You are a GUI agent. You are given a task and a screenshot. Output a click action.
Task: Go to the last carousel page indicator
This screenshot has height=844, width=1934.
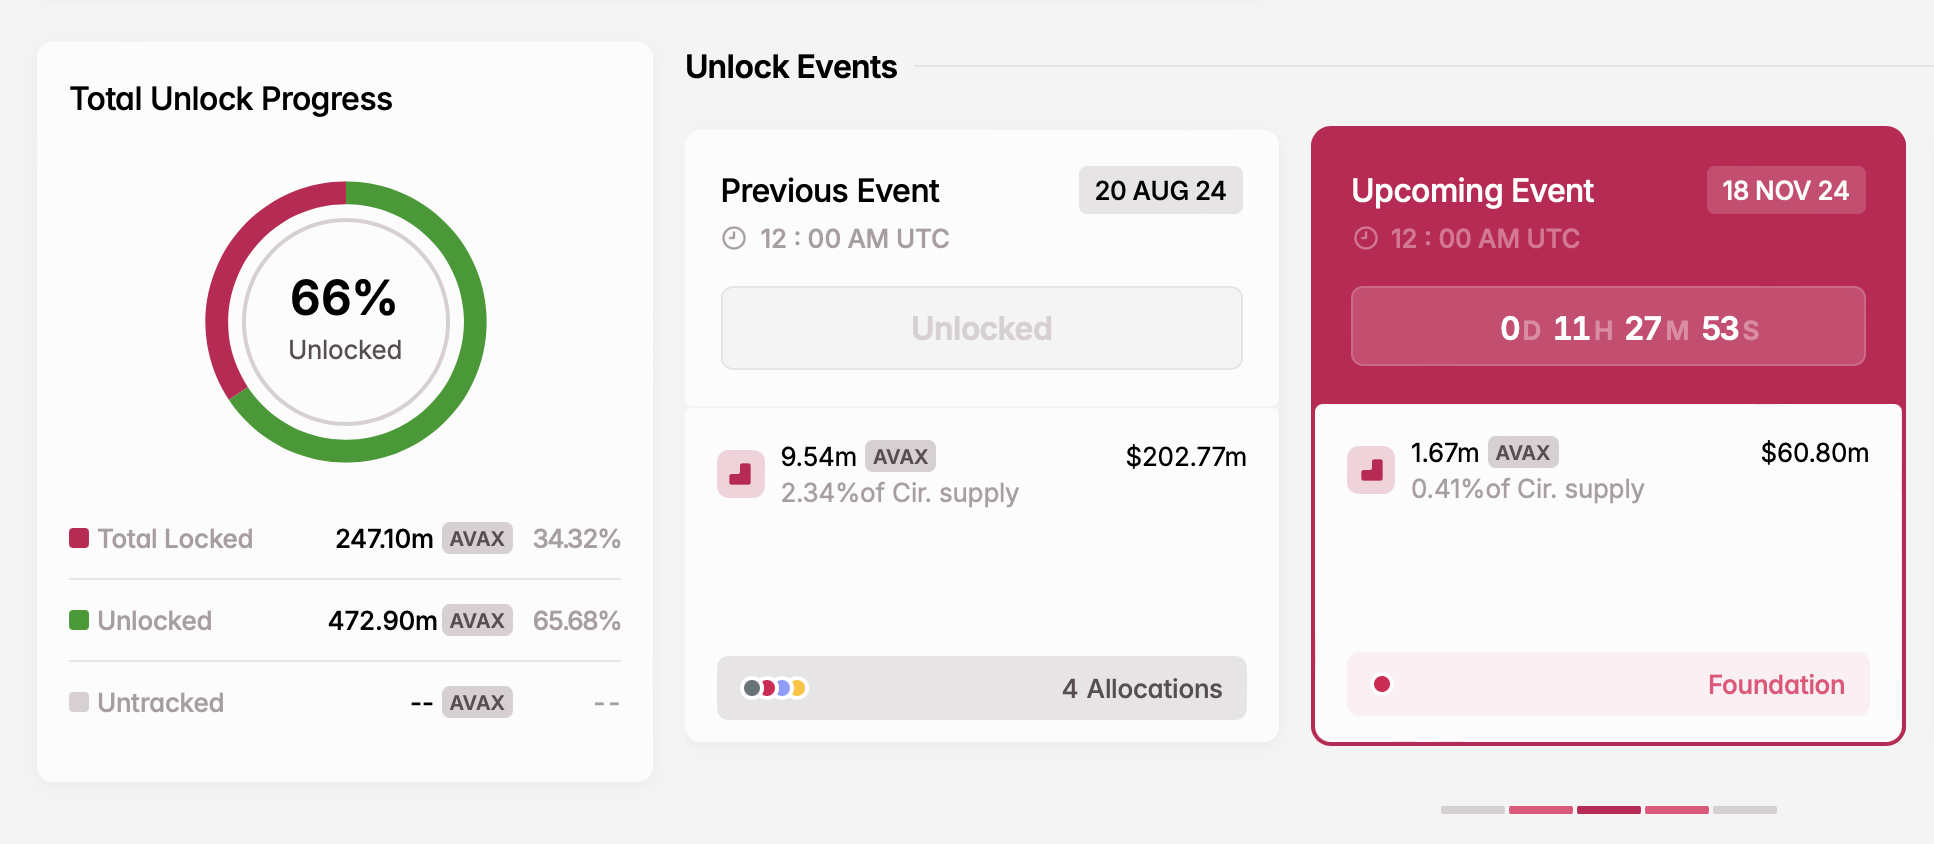[1744, 810]
